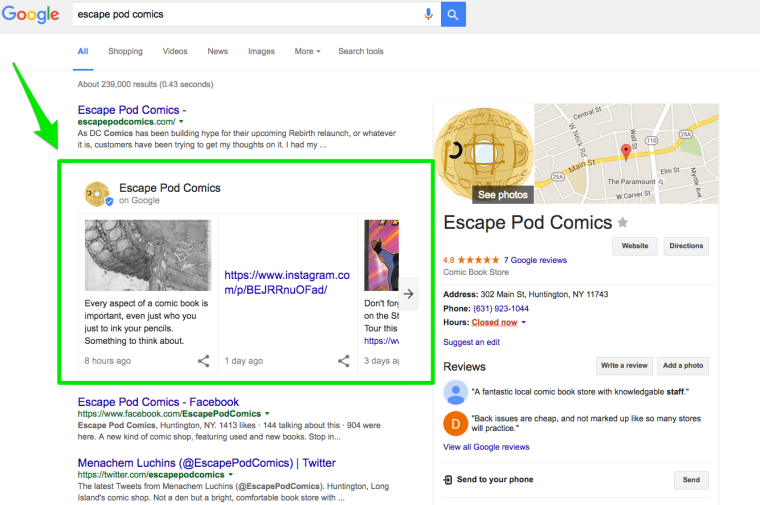This screenshot has width=760, height=505.
Task: Switch to the Videos tab
Action: (175, 51)
